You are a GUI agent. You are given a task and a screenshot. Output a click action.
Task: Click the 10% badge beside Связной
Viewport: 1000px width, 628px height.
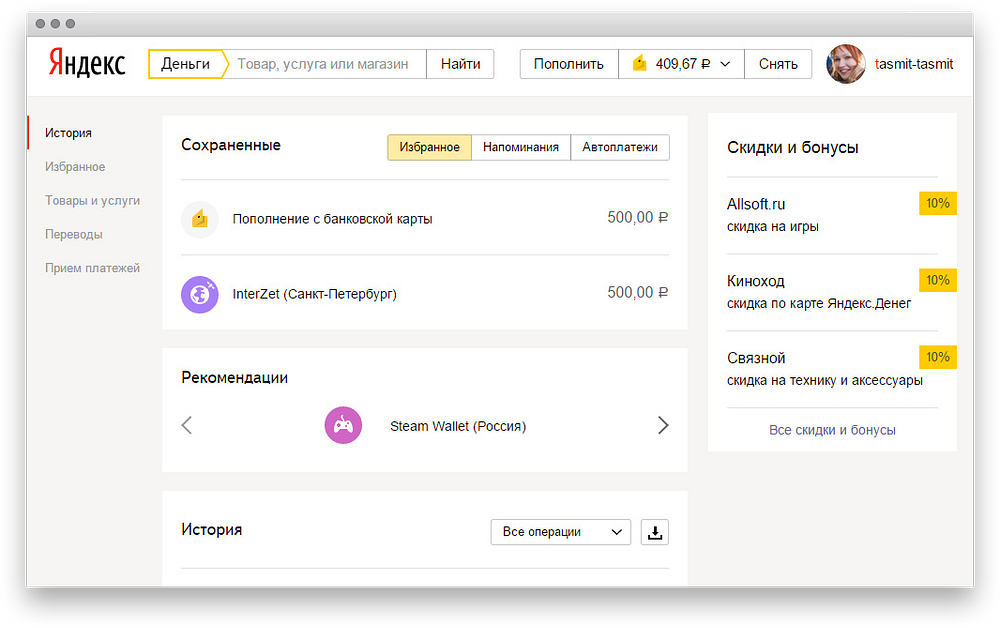(x=938, y=357)
